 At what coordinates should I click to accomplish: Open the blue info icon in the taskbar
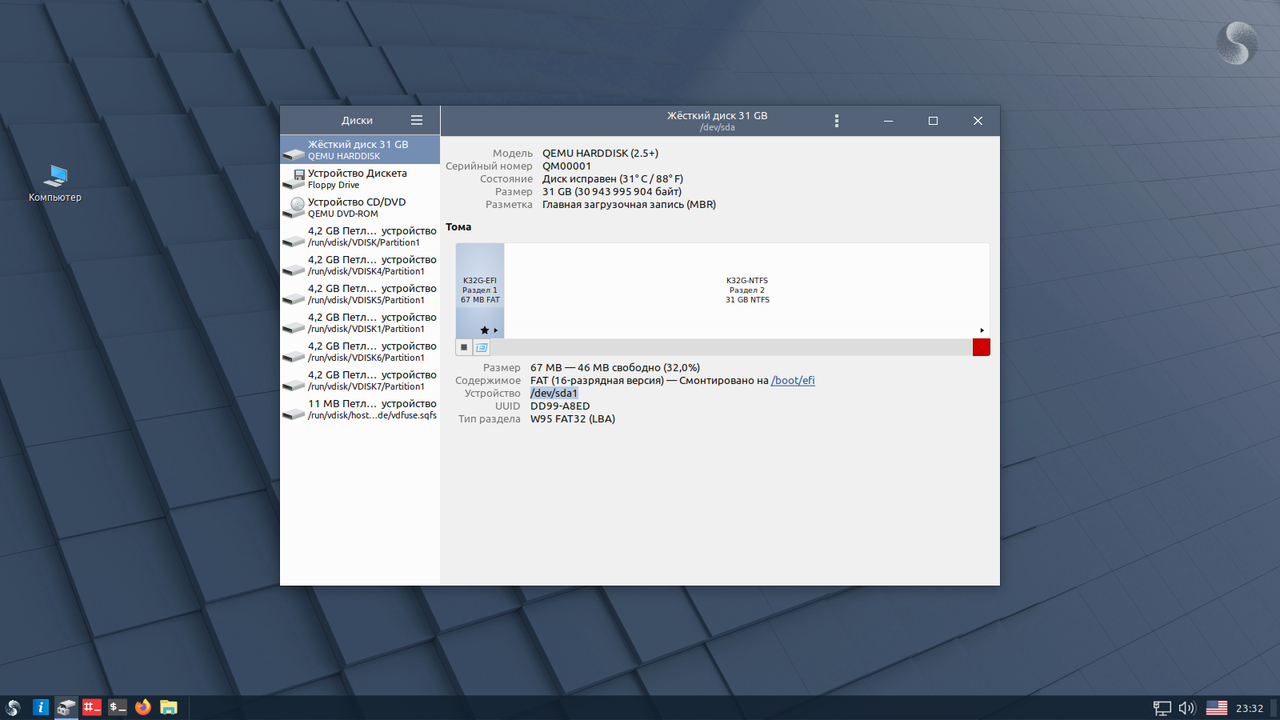pos(41,708)
